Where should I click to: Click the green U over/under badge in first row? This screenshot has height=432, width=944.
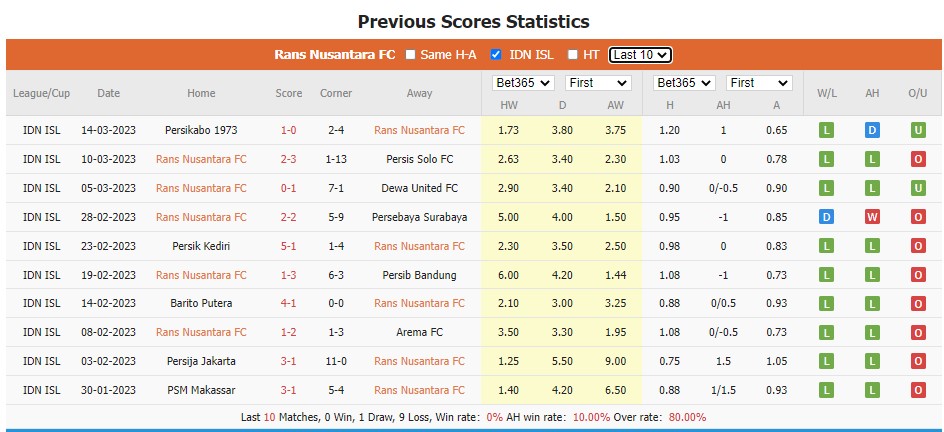917,130
